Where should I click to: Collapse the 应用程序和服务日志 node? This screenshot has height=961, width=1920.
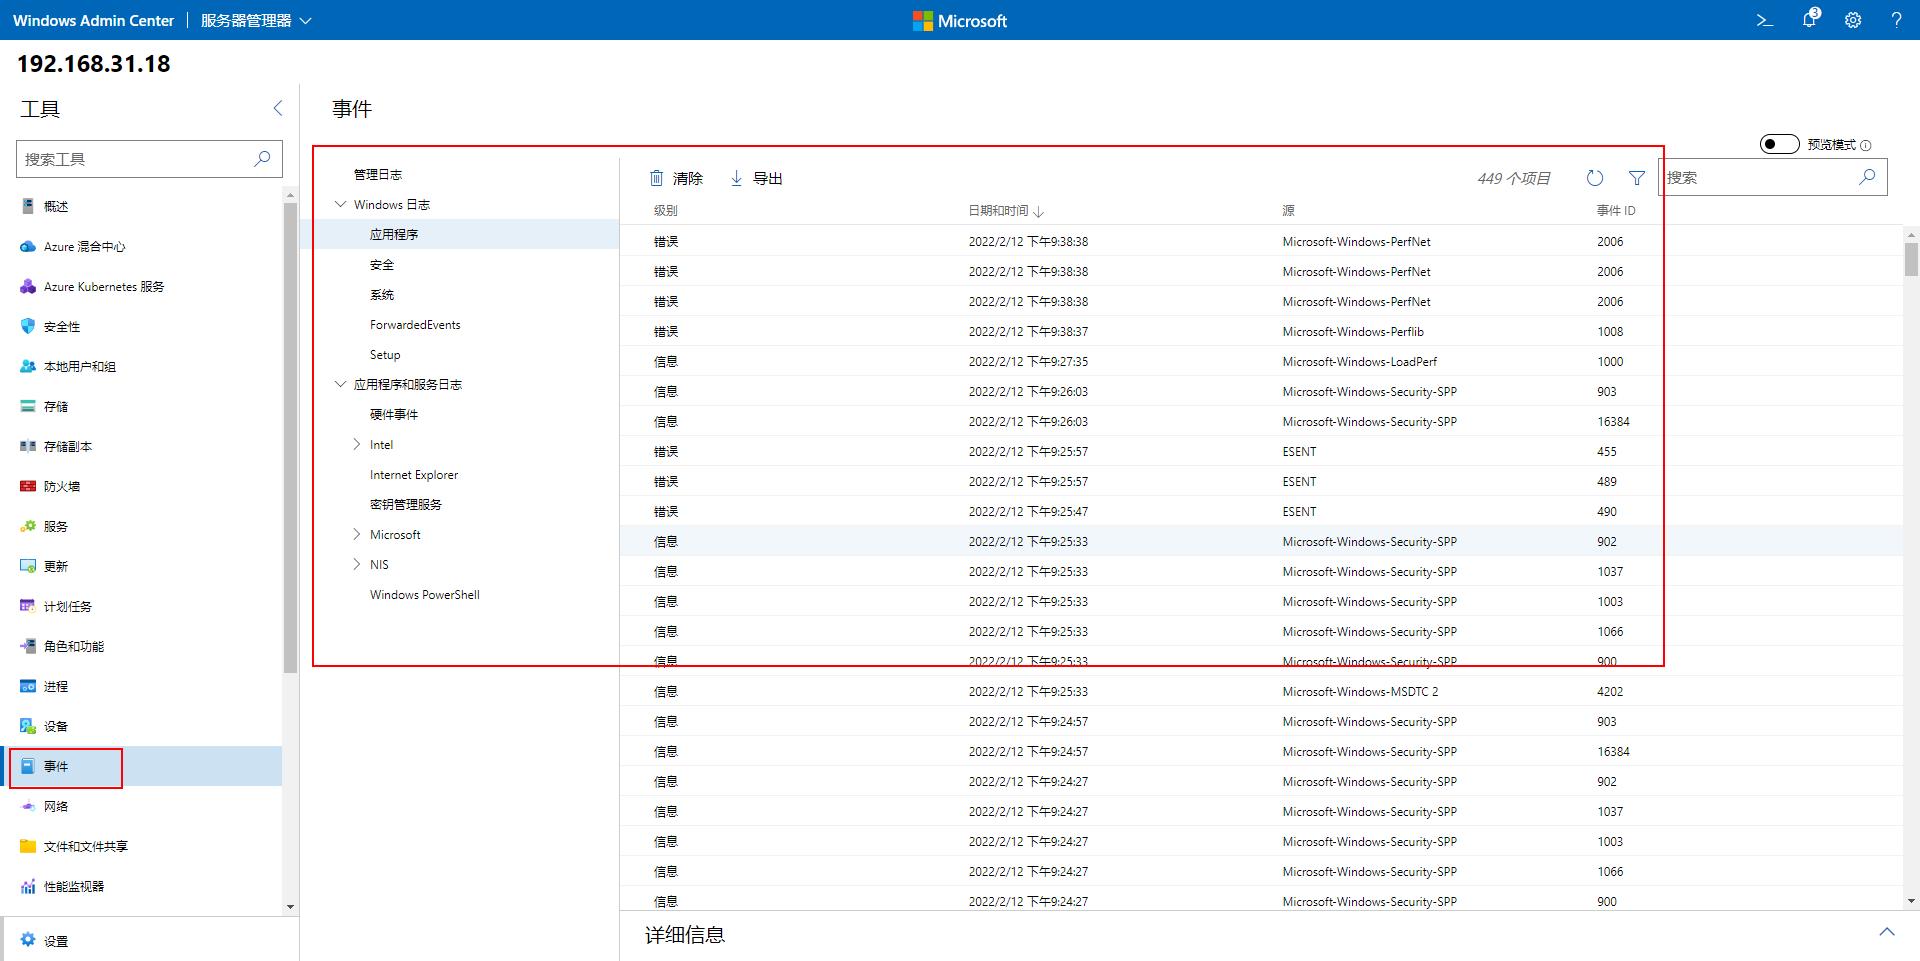[x=341, y=384]
